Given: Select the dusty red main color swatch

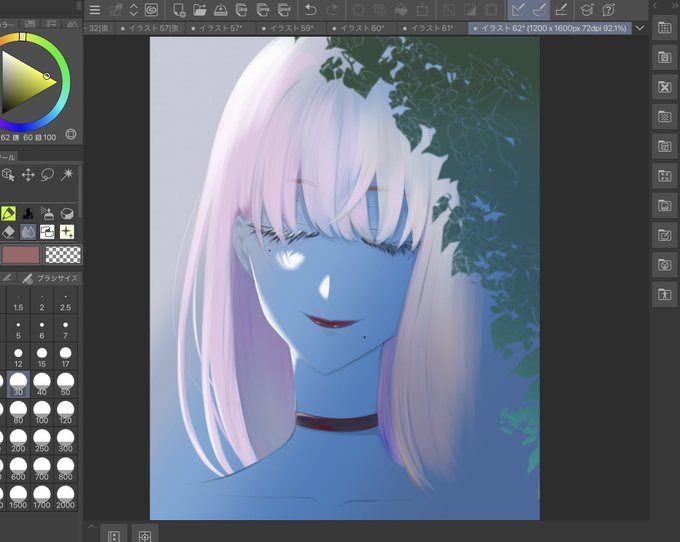Looking at the screenshot, I should tap(21, 255).
